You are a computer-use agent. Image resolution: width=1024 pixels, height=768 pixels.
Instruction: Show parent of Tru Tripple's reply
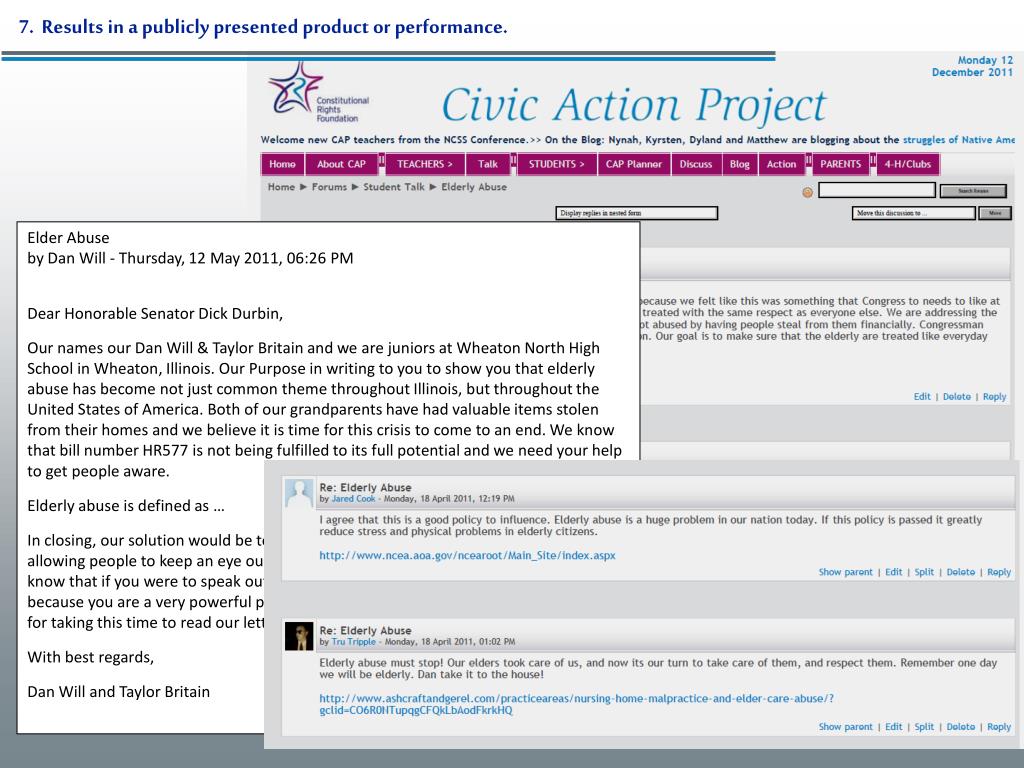pos(845,727)
